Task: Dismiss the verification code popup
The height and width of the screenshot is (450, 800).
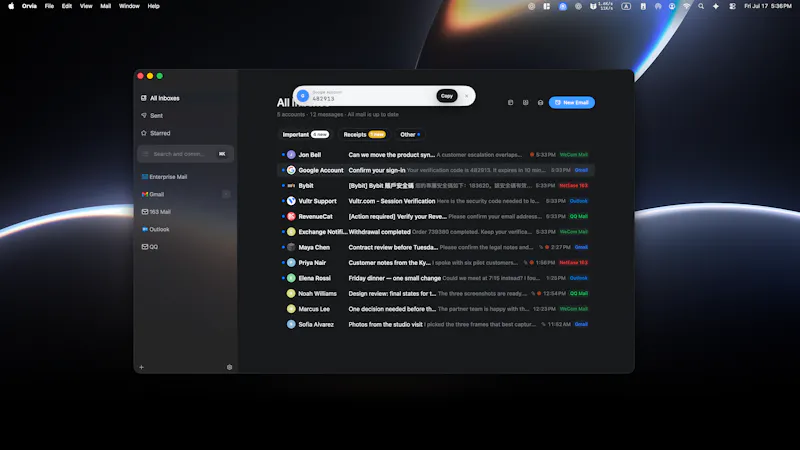Action: coord(466,96)
